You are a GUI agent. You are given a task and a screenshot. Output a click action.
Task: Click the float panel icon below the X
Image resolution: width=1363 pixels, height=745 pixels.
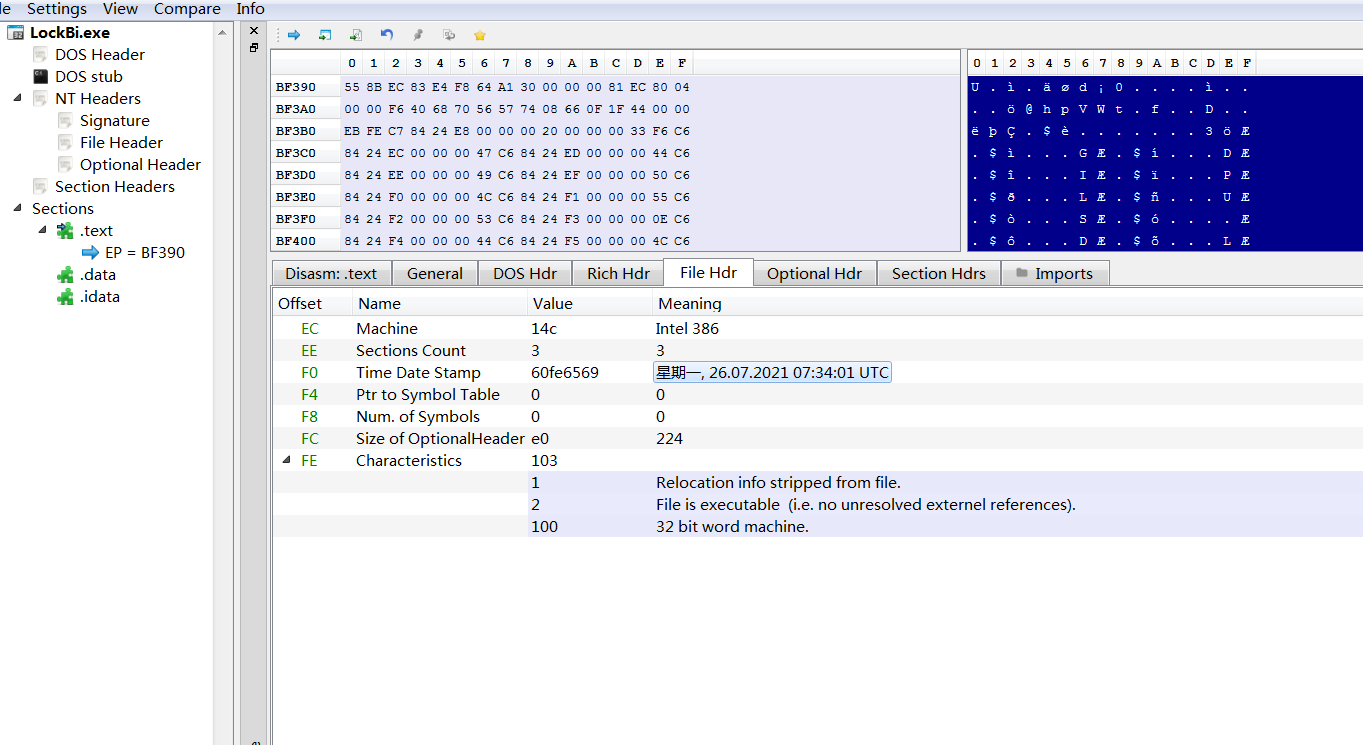pyautogui.click(x=254, y=48)
